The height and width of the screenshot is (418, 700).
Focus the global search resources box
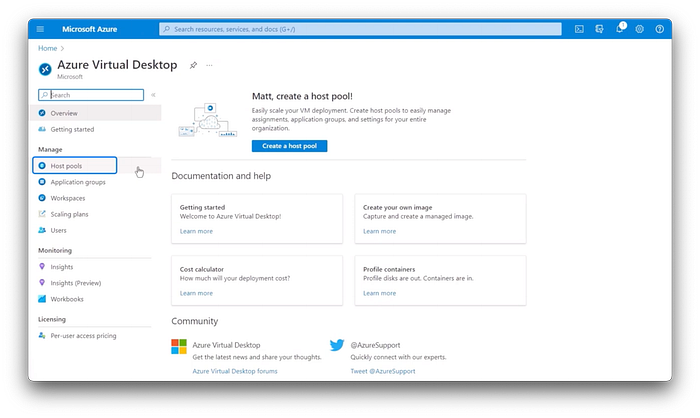click(360, 29)
